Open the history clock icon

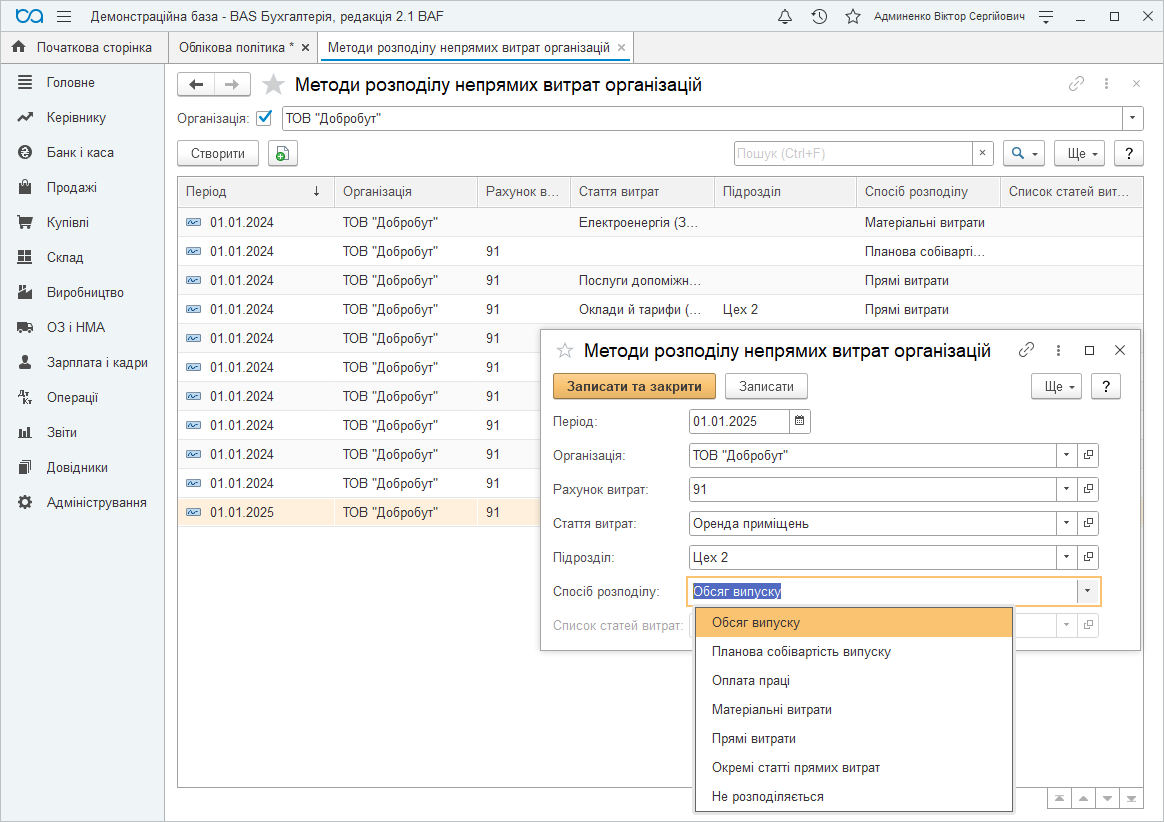[819, 17]
